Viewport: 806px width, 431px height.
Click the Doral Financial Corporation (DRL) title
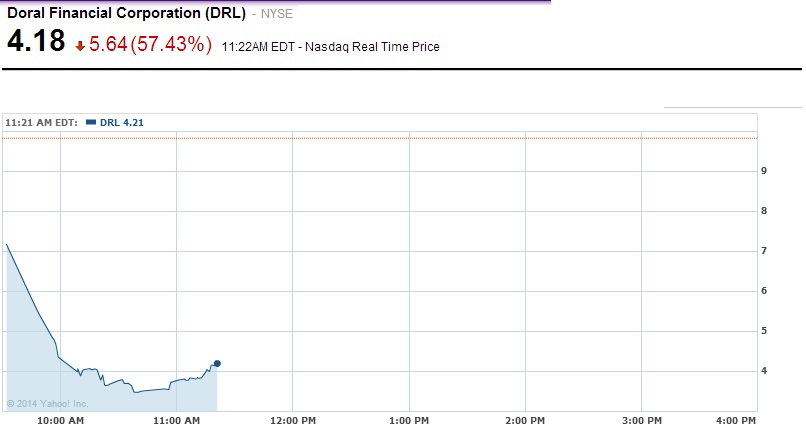(127, 15)
